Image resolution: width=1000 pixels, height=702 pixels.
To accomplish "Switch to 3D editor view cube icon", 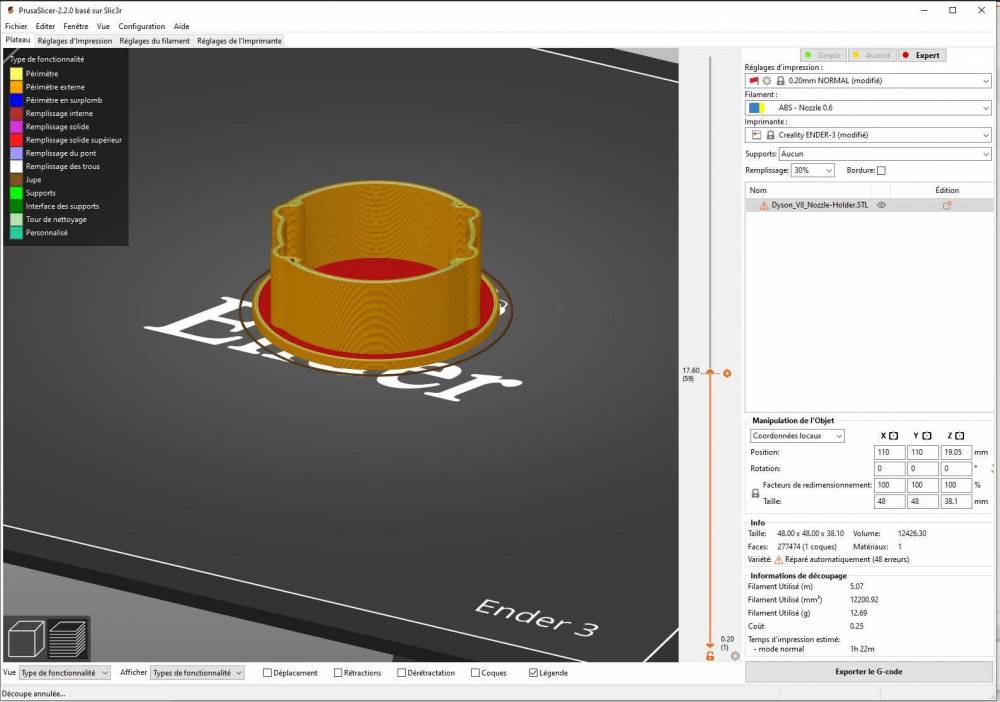I will point(26,639).
